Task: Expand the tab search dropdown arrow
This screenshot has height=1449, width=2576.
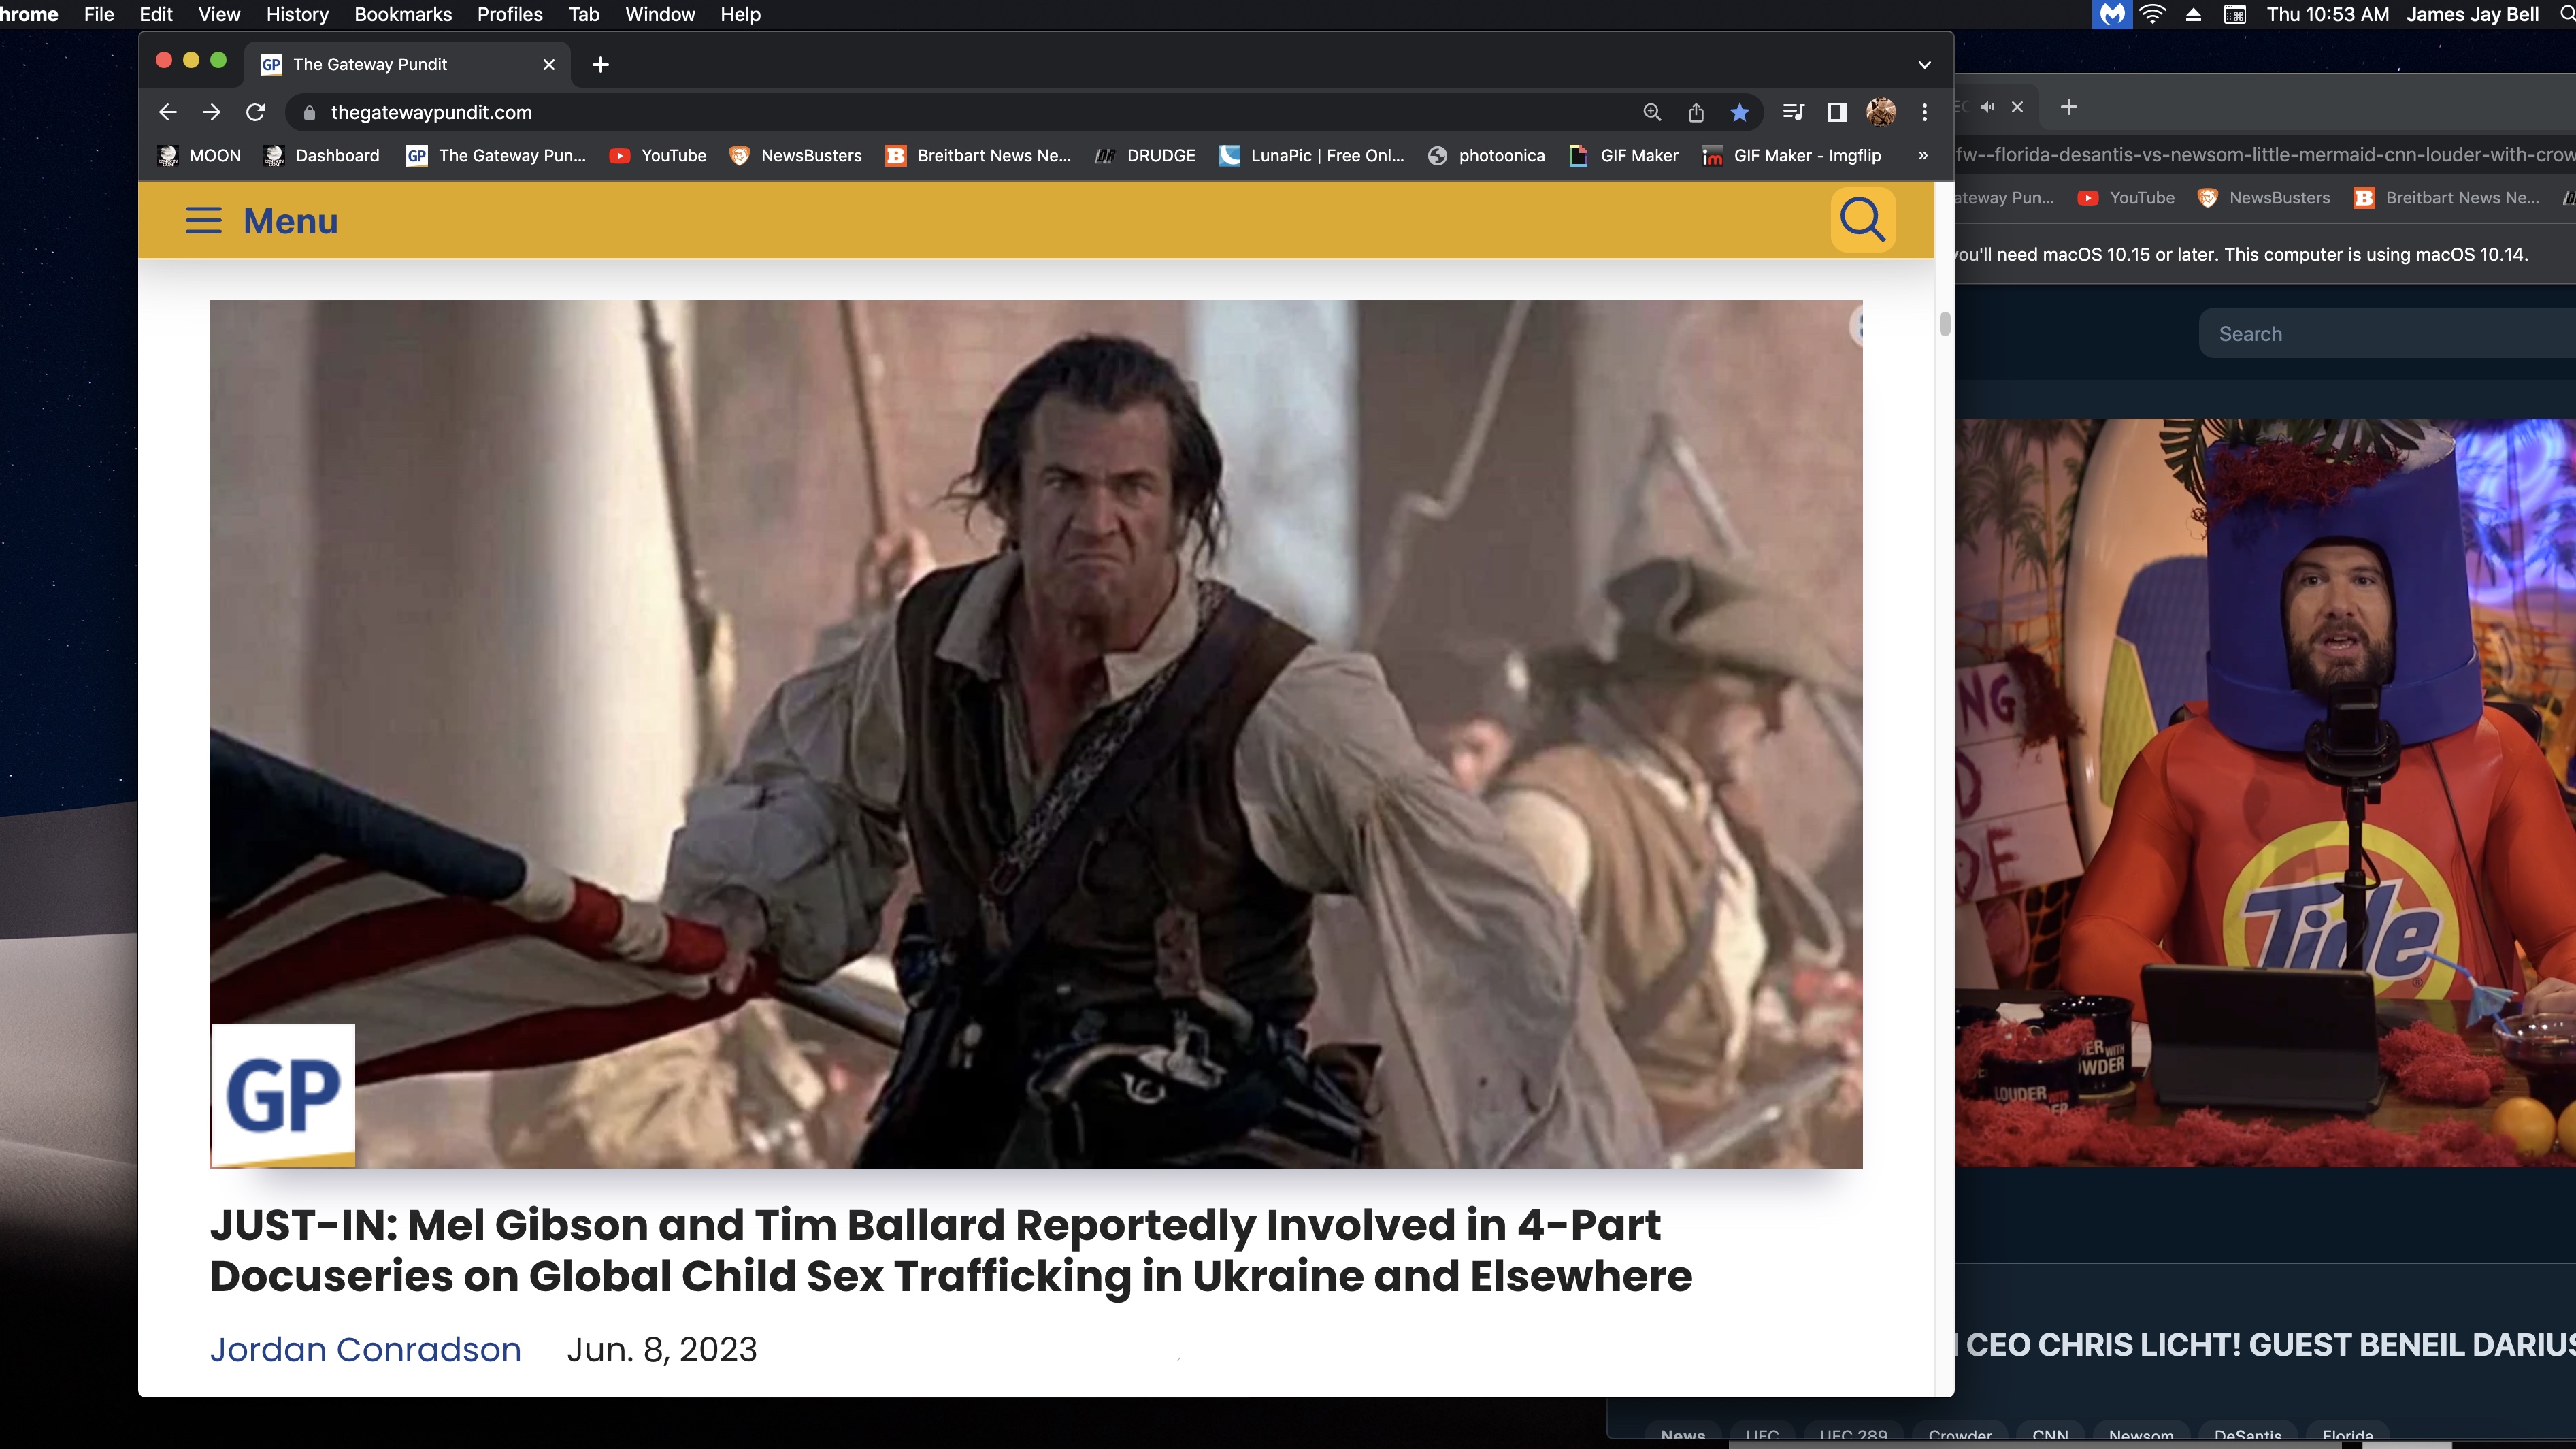Action: point(1924,64)
